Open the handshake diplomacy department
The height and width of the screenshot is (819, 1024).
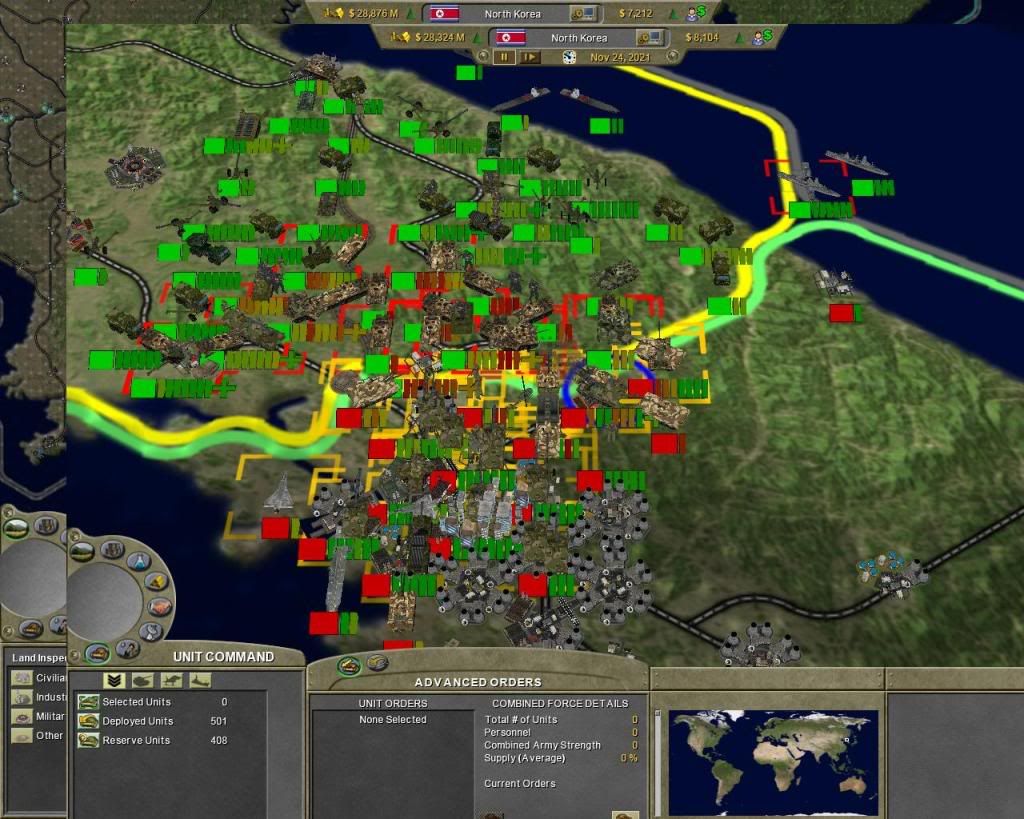click(x=159, y=607)
